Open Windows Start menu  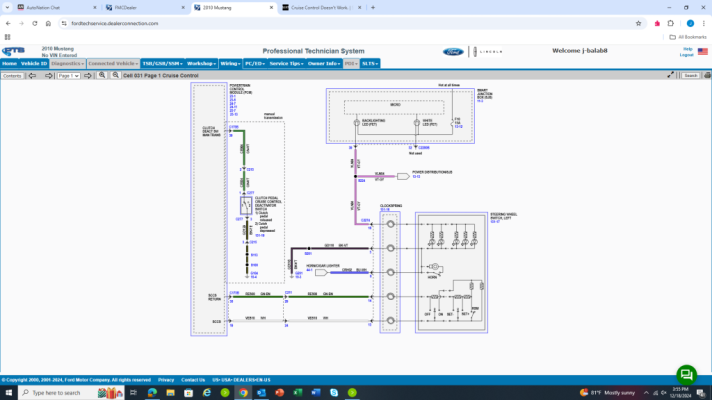pos(9,392)
